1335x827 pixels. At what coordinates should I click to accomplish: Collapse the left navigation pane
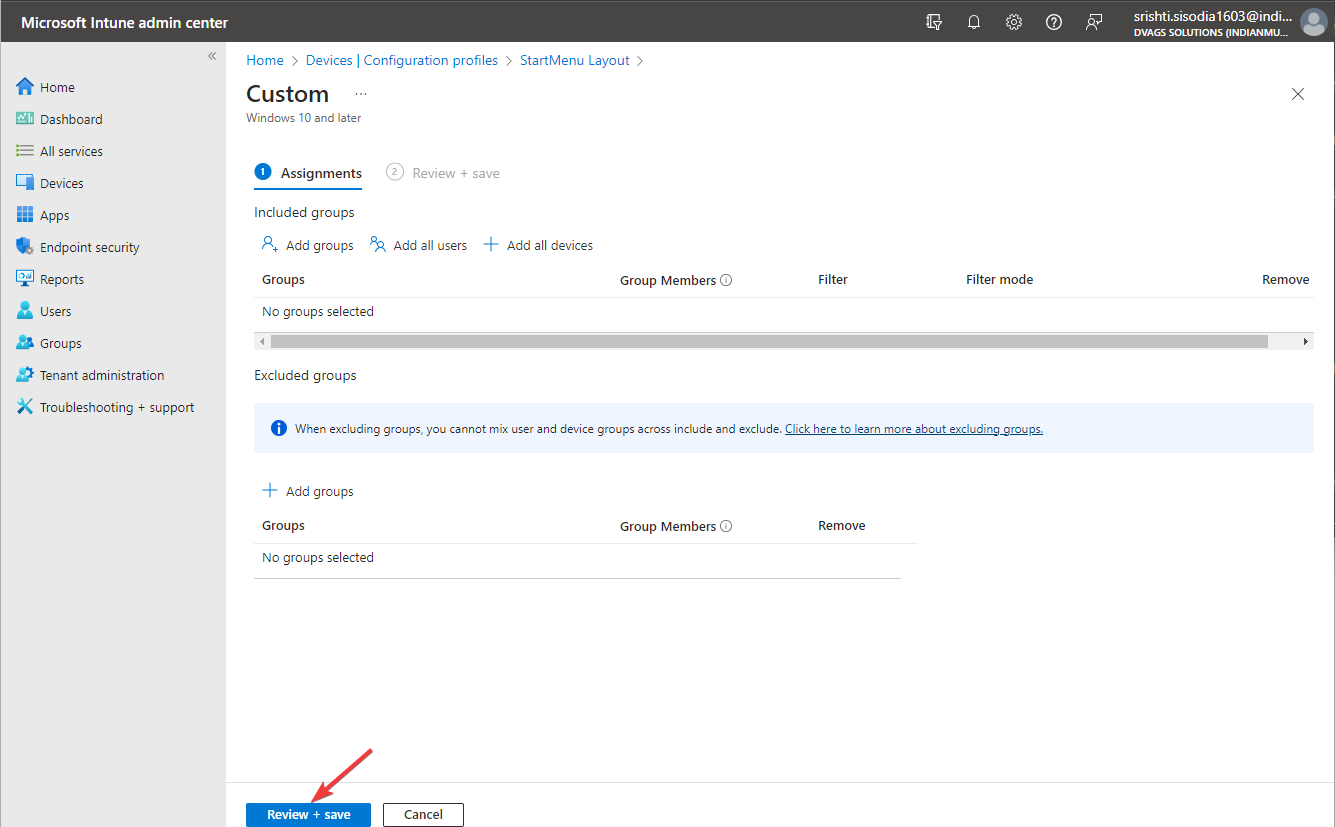[x=211, y=56]
